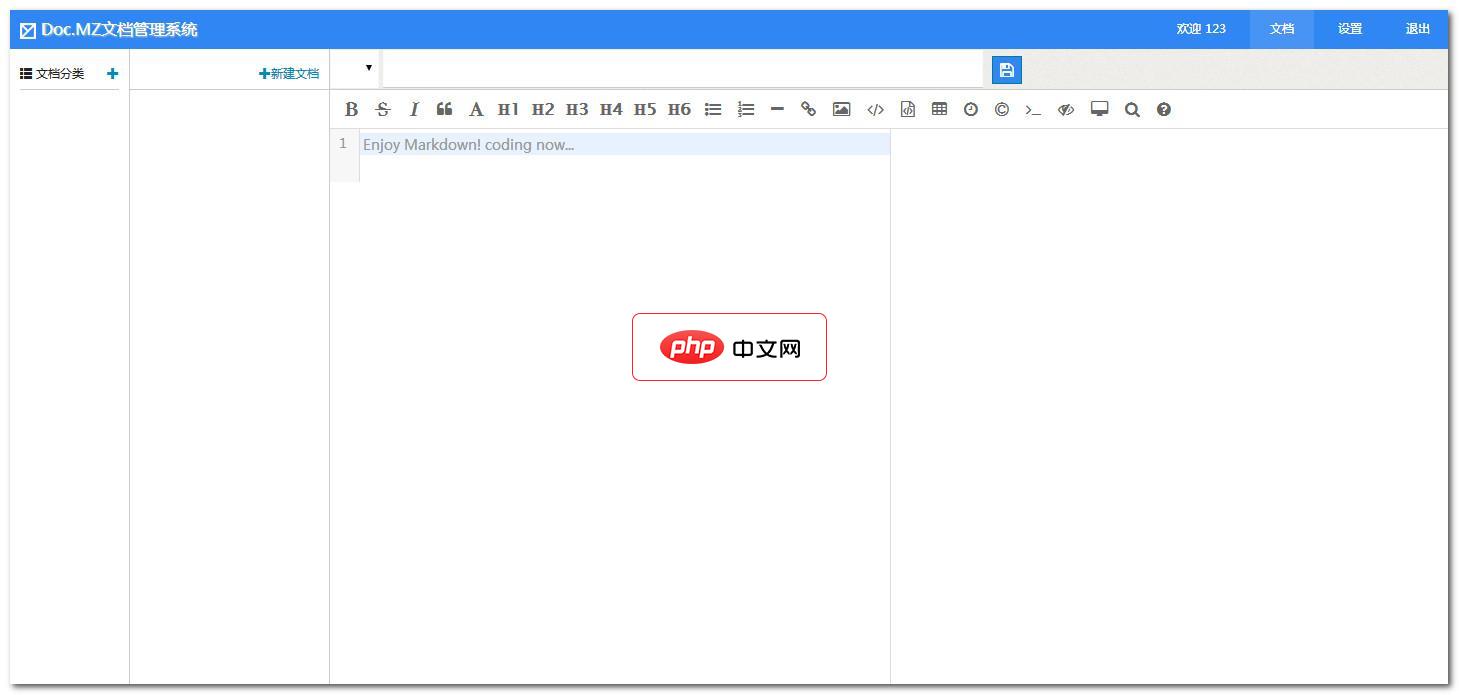Click the uppercase letter A icon
This screenshot has width=1459, height=695.
click(x=476, y=110)
